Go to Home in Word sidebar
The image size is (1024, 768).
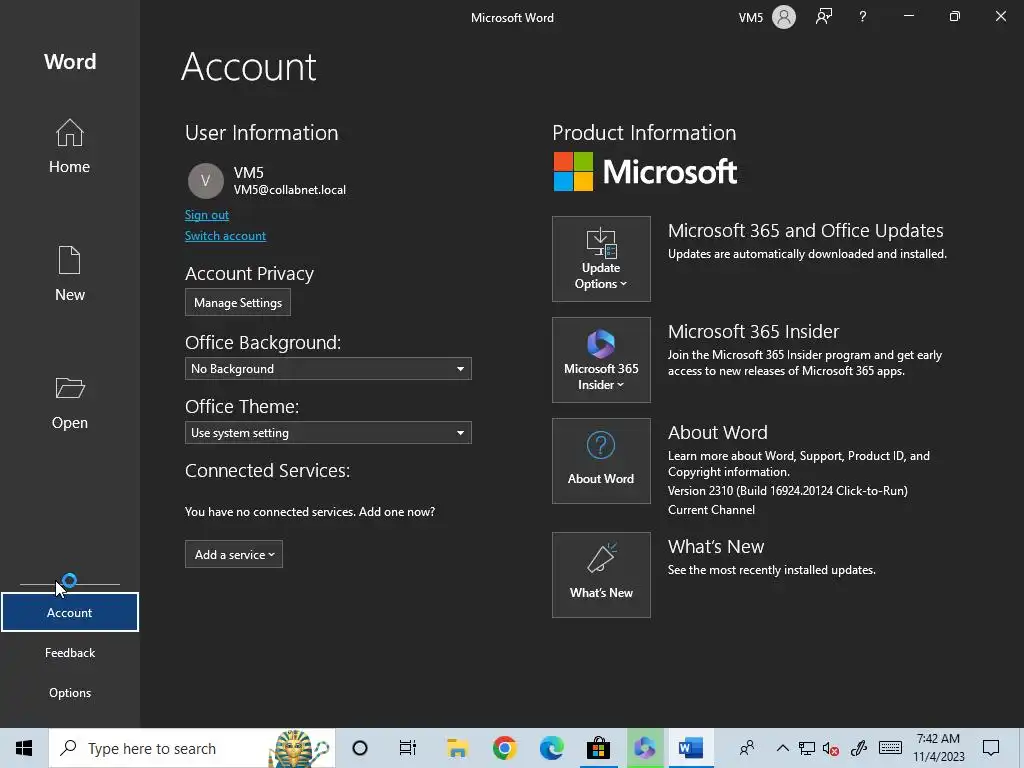[69, 146]
